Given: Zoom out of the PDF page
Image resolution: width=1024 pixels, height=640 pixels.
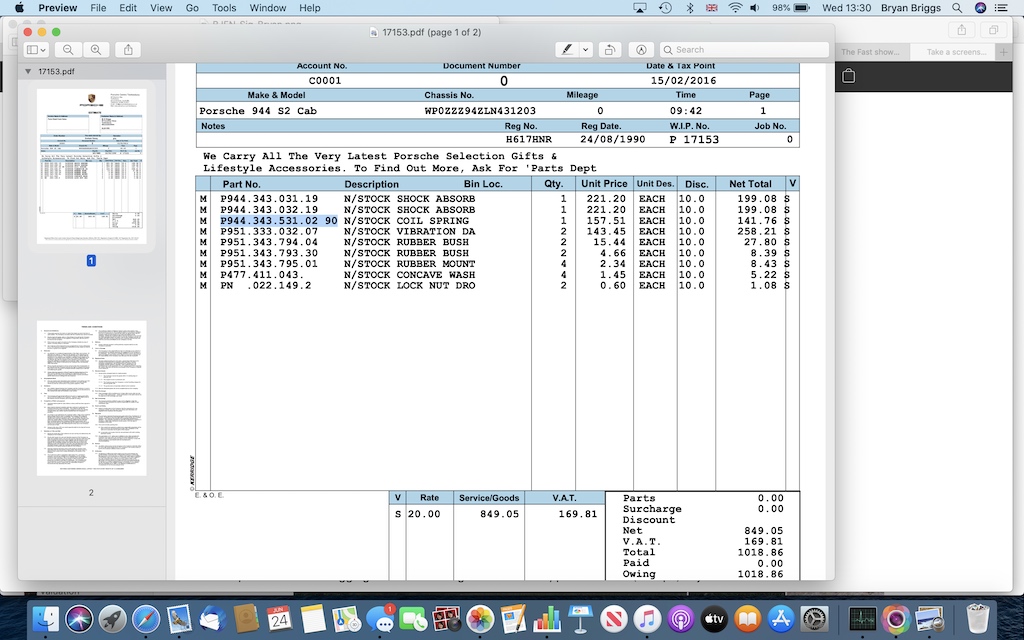Looking at the screenshot, I should 68,50.
